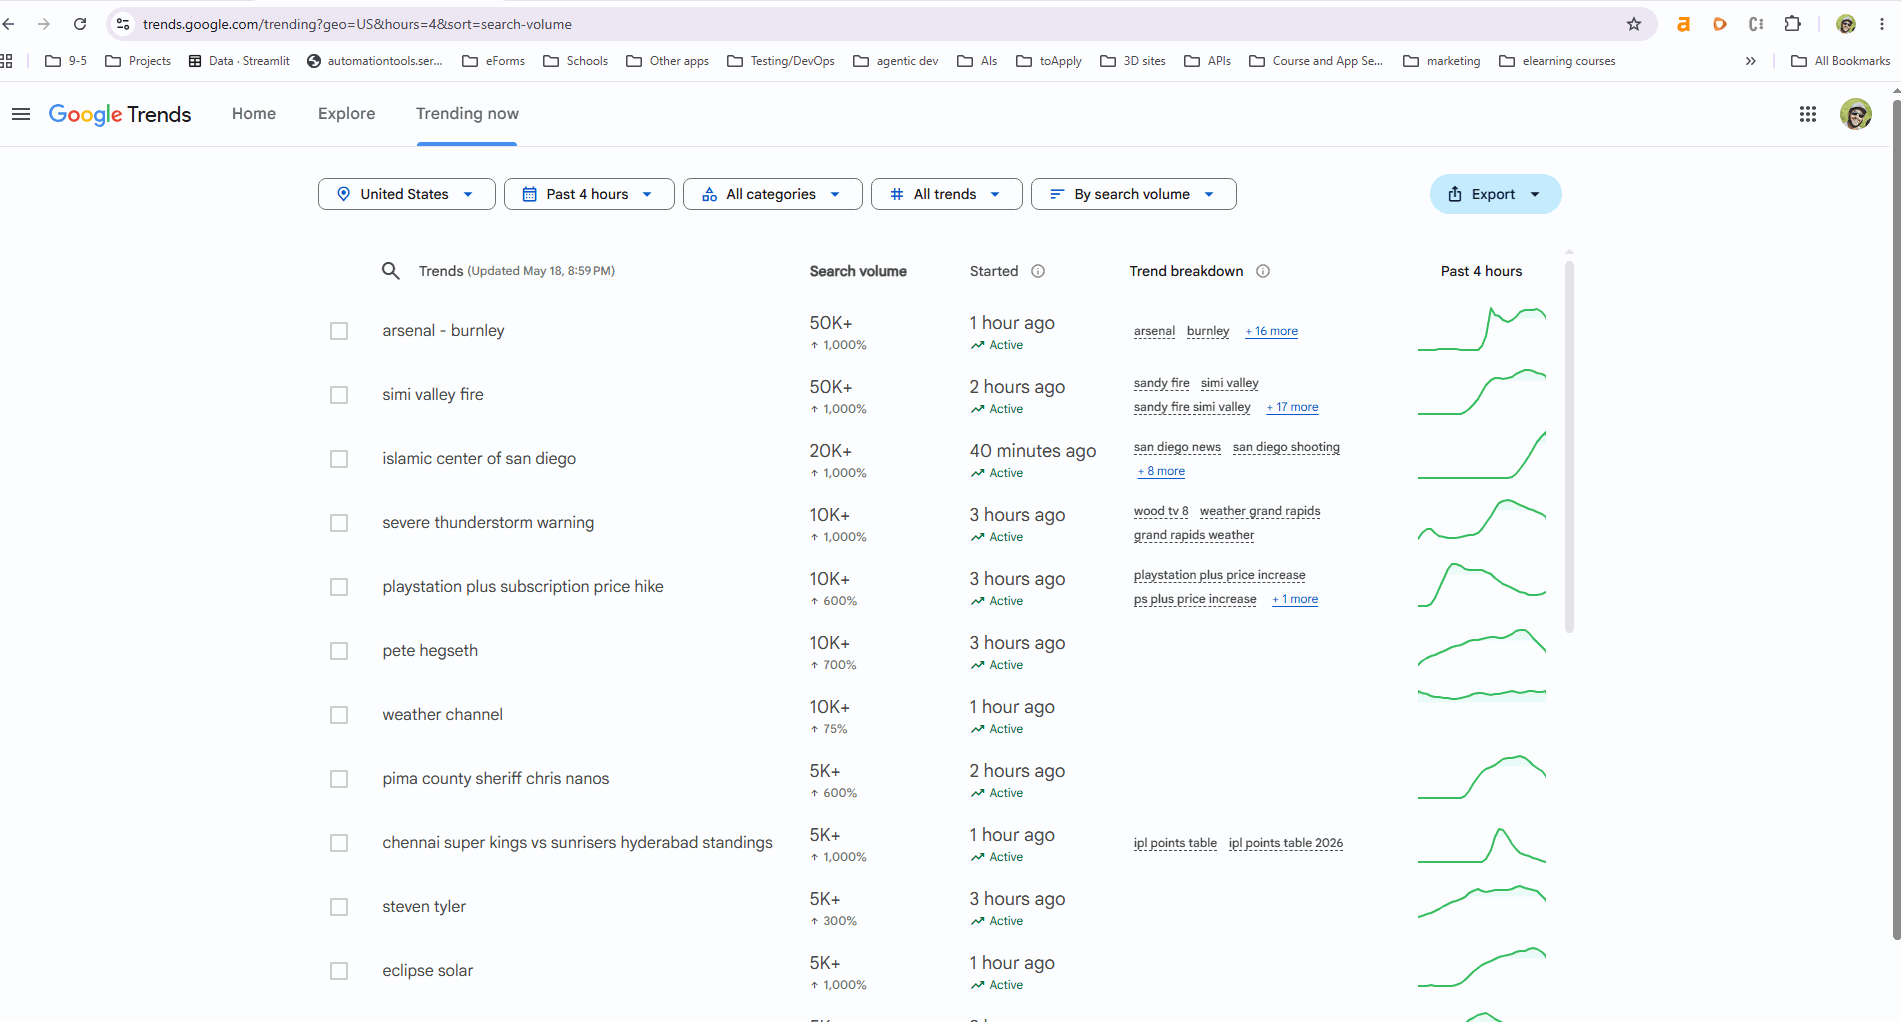
Task: Open the Schools bookmarks folder
Action: [x=576, y=61]
